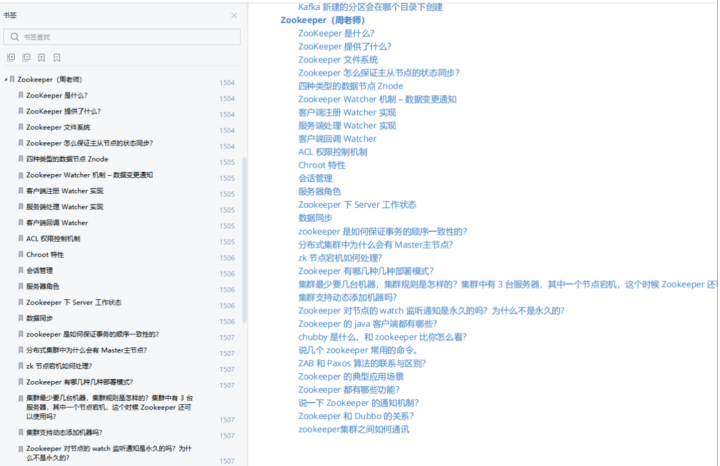Open document link zk 节点宕机如何处理?

coord(340,258)
